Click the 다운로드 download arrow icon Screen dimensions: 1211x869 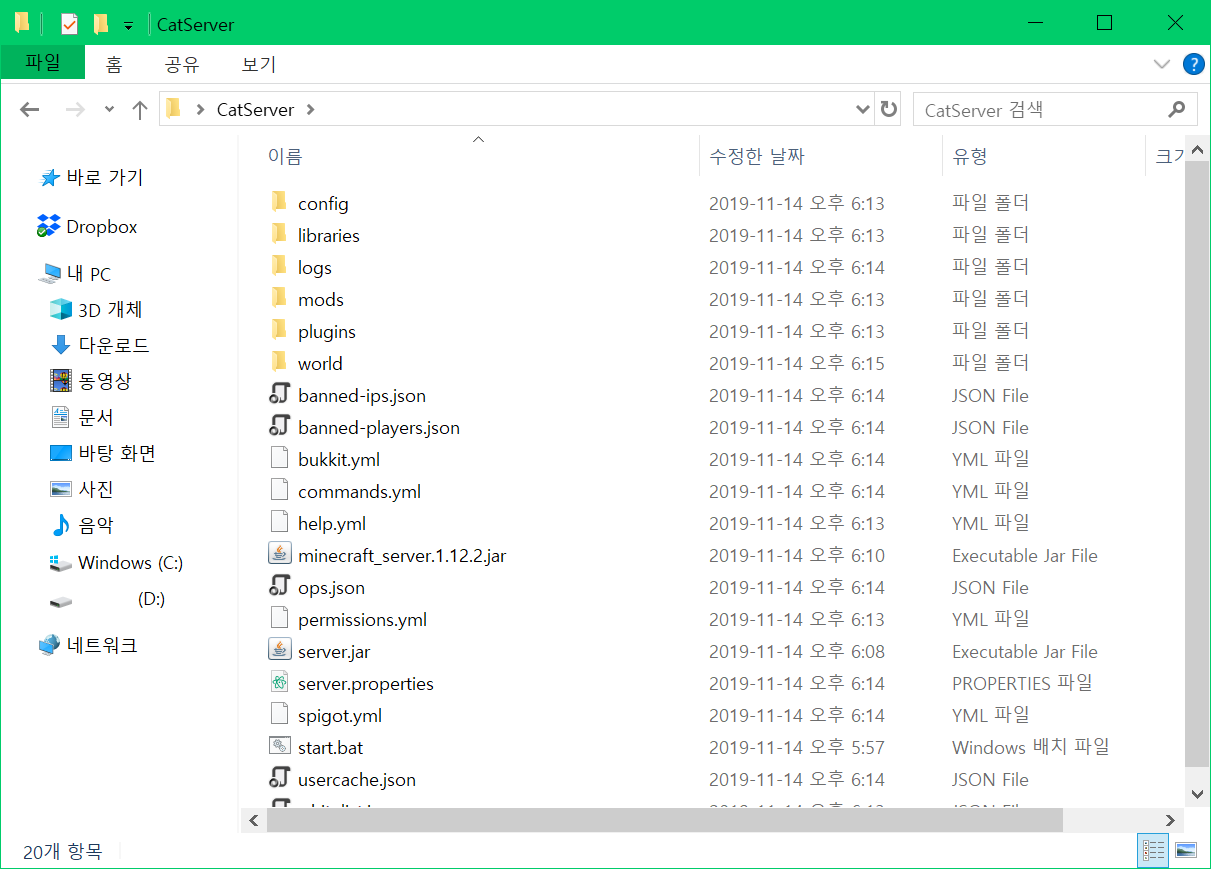(60, 345)
